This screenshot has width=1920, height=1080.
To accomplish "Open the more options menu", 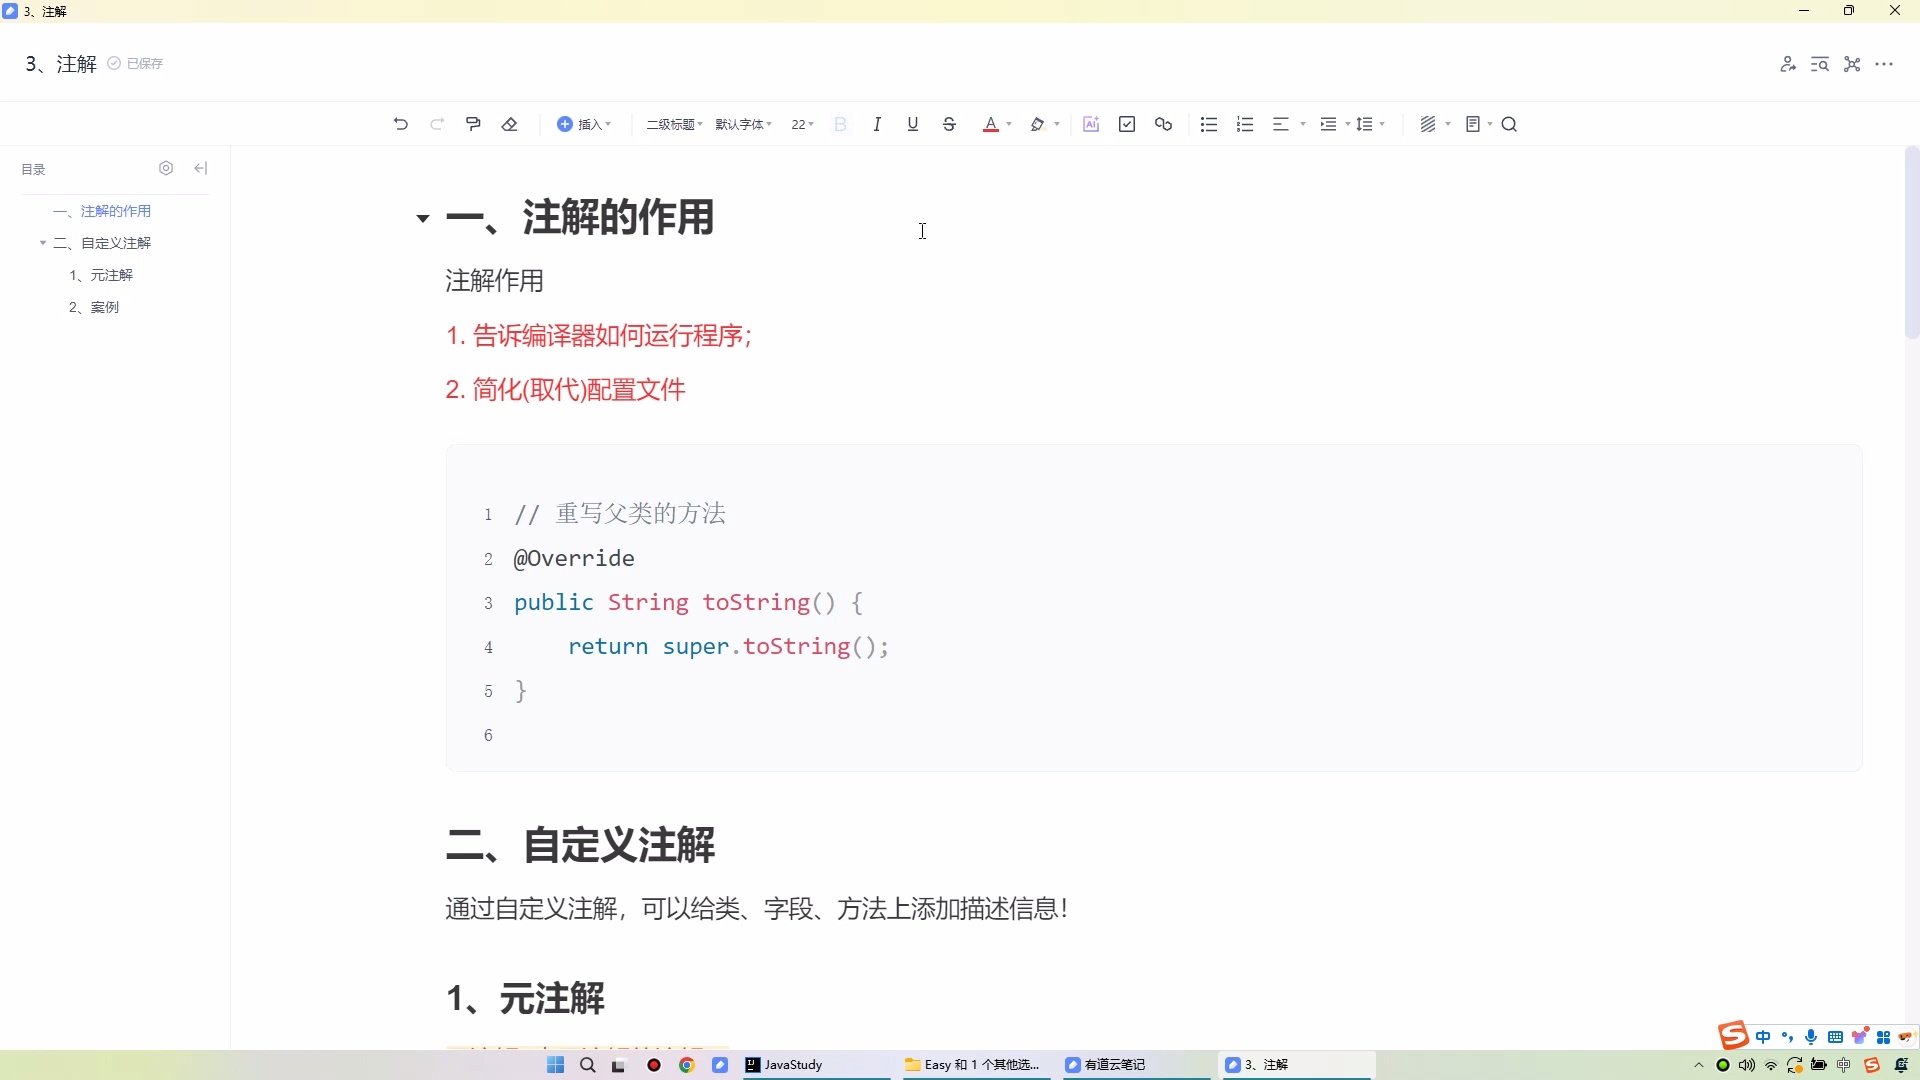I will (1886, 63).
